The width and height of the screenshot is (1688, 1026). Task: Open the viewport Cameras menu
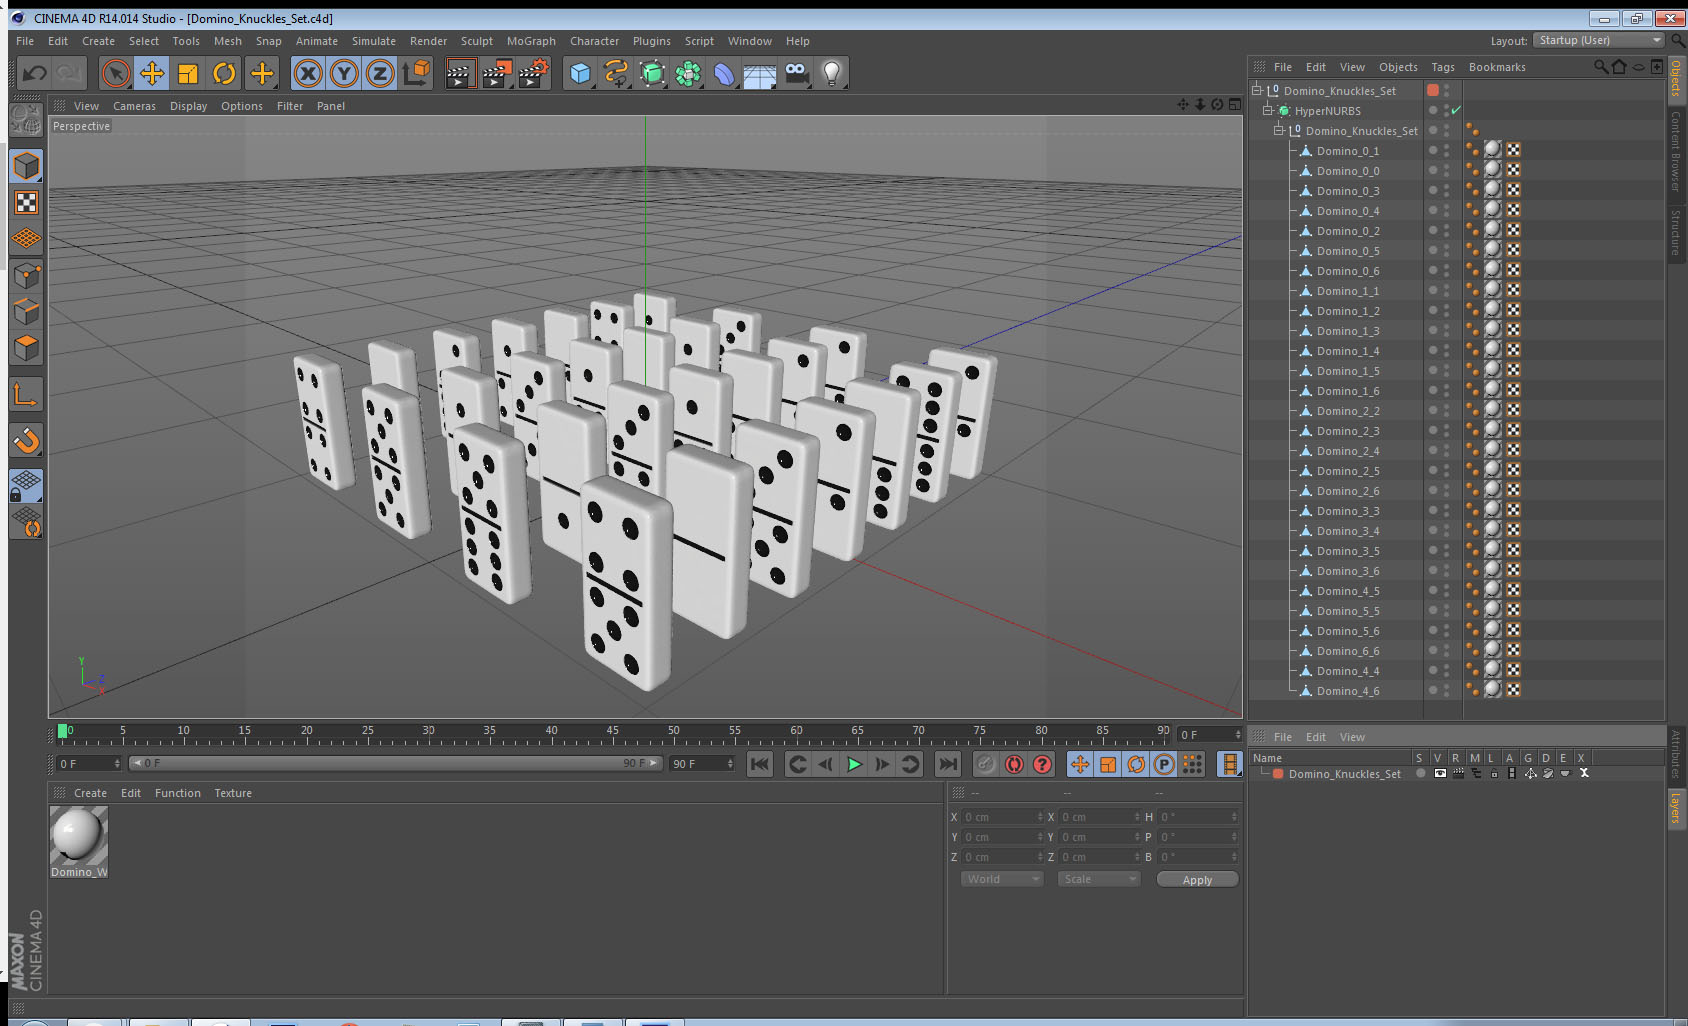(x=134, y=106)
